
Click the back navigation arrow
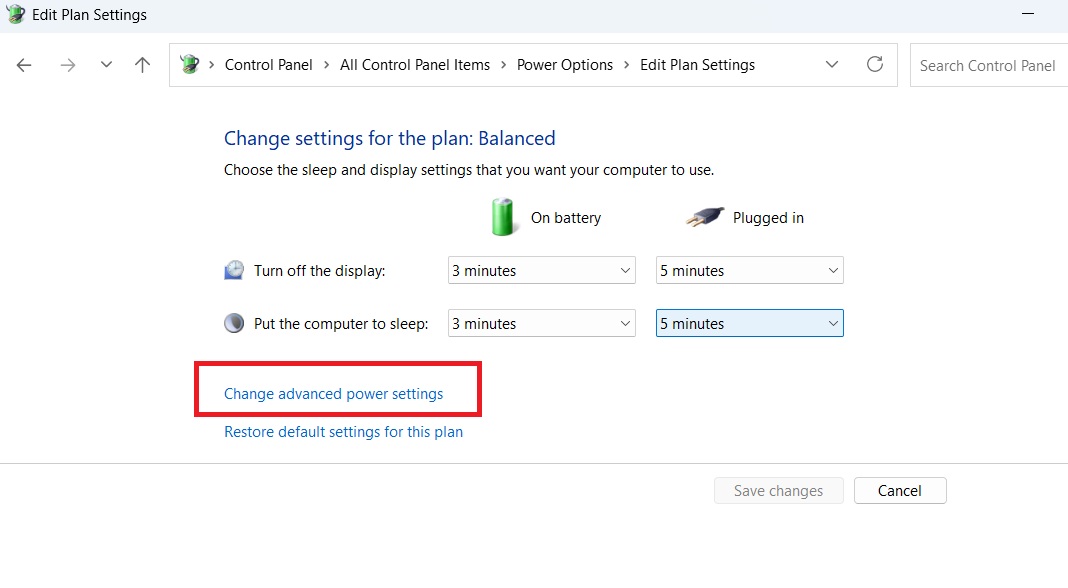pyautogui.click(x=23, y=64)
